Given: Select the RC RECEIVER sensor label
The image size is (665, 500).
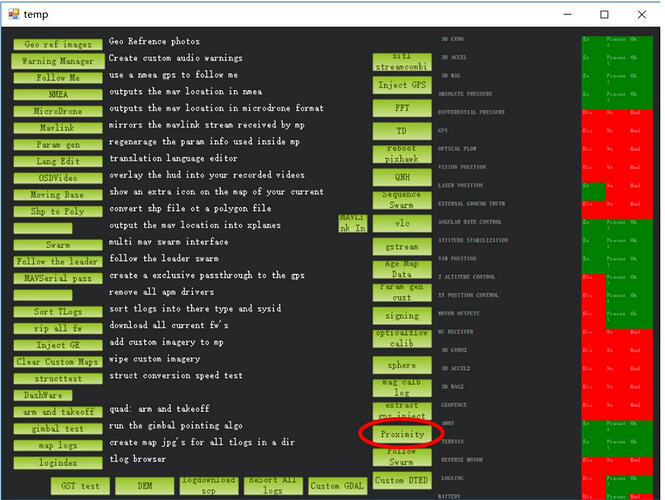Looking at the screenshot, I should pyautogui.click(x=455, y=332).
